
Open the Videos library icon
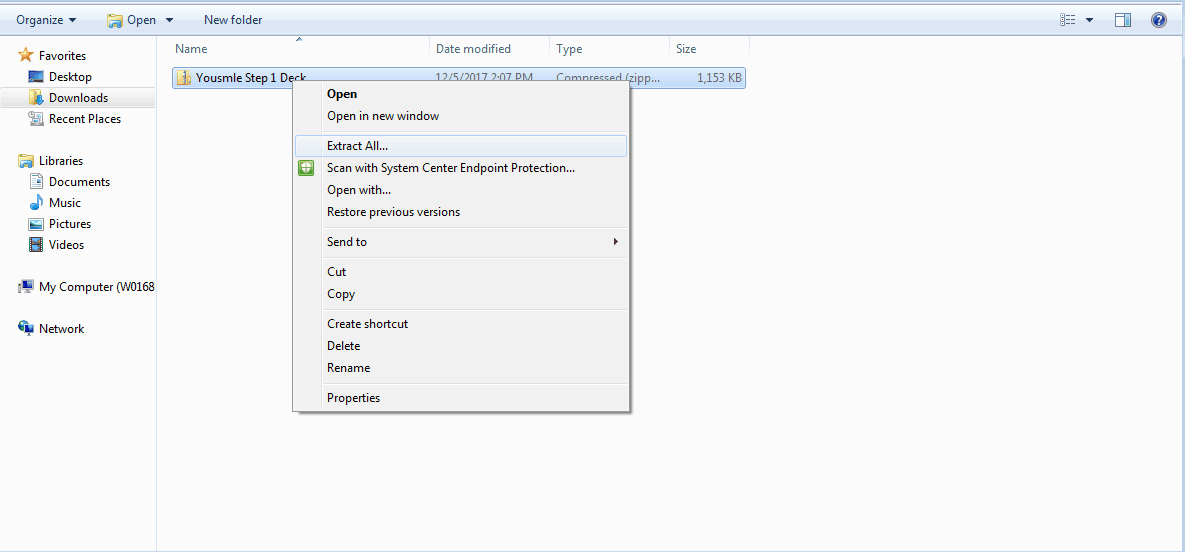click(36, 244)
